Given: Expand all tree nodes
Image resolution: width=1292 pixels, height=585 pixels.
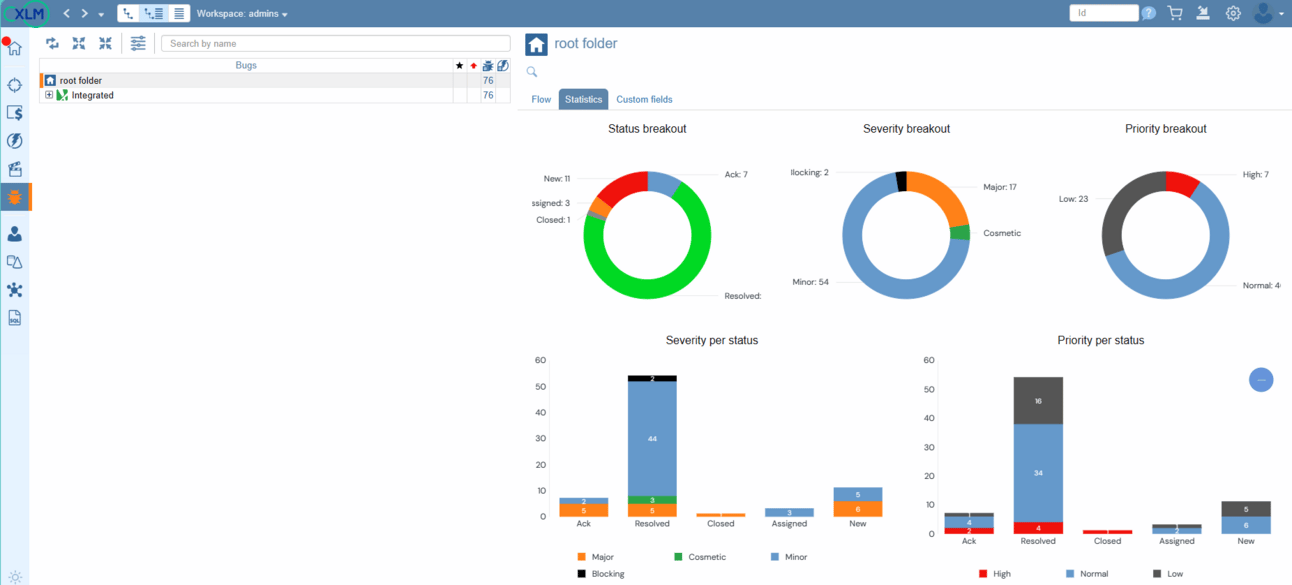Looking at the screenshot, I should pyautogui.click(x=79, y=43).
